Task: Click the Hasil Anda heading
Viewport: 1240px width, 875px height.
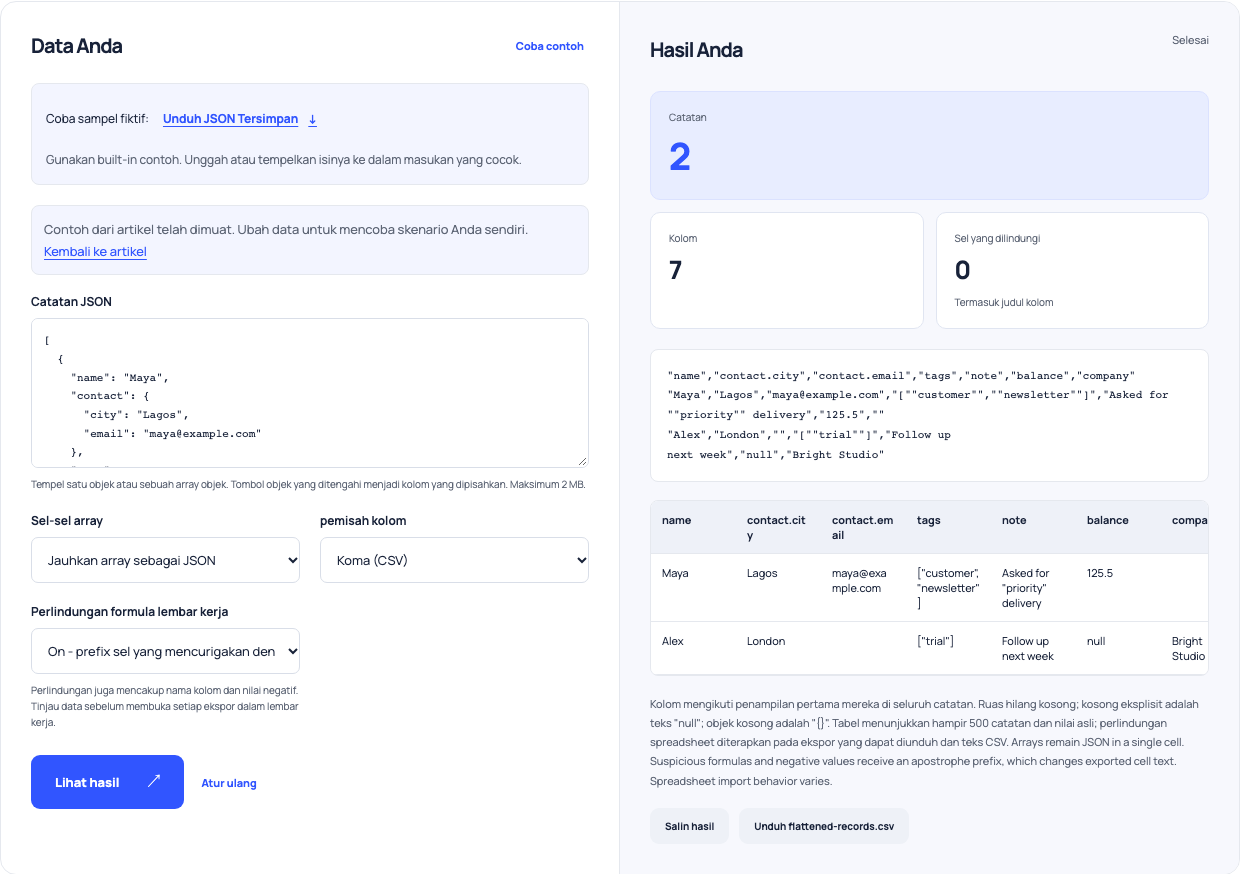Action: (696, 50)
